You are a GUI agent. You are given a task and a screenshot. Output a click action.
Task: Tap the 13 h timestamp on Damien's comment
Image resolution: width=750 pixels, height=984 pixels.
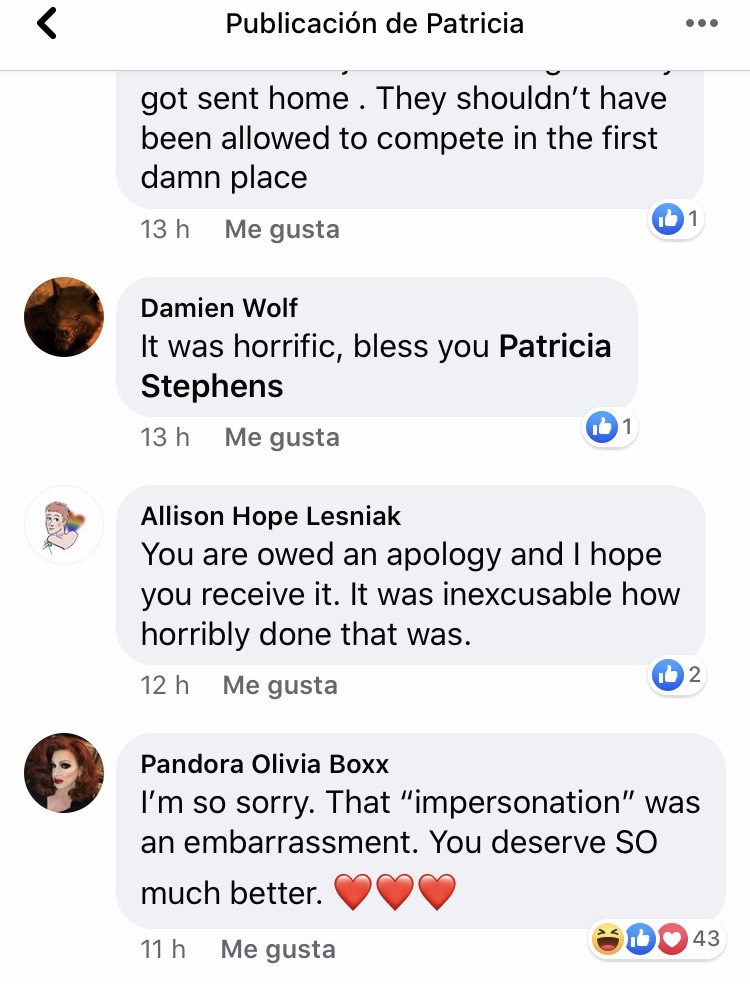165,437
